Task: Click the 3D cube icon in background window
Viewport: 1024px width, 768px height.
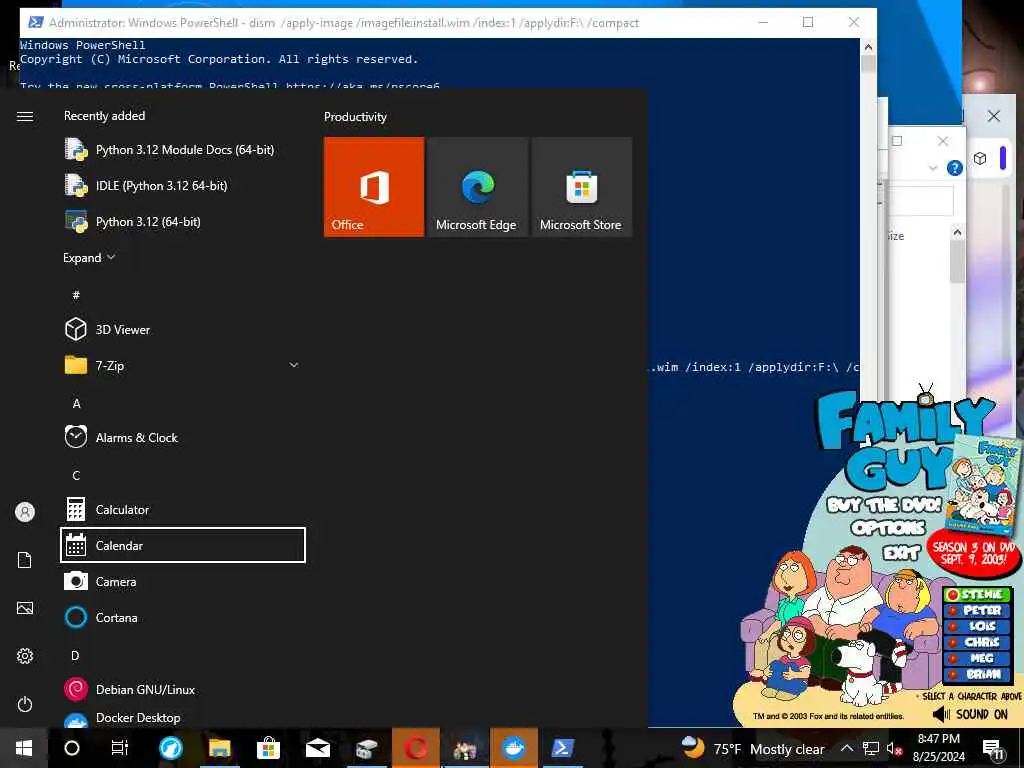Action: (x=980, y=158)
